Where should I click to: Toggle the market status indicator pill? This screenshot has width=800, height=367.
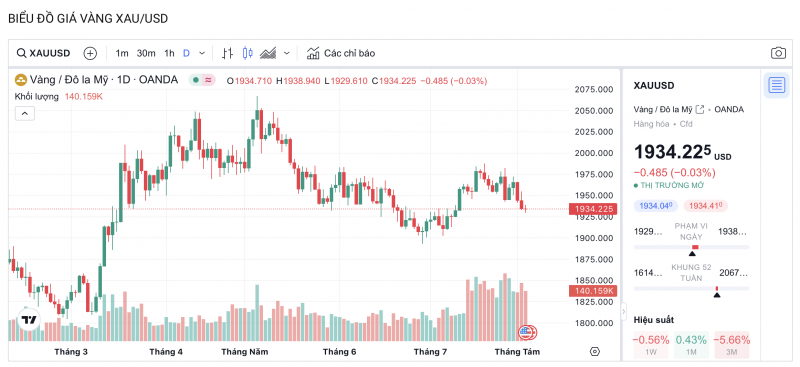[x=202, y=80]
